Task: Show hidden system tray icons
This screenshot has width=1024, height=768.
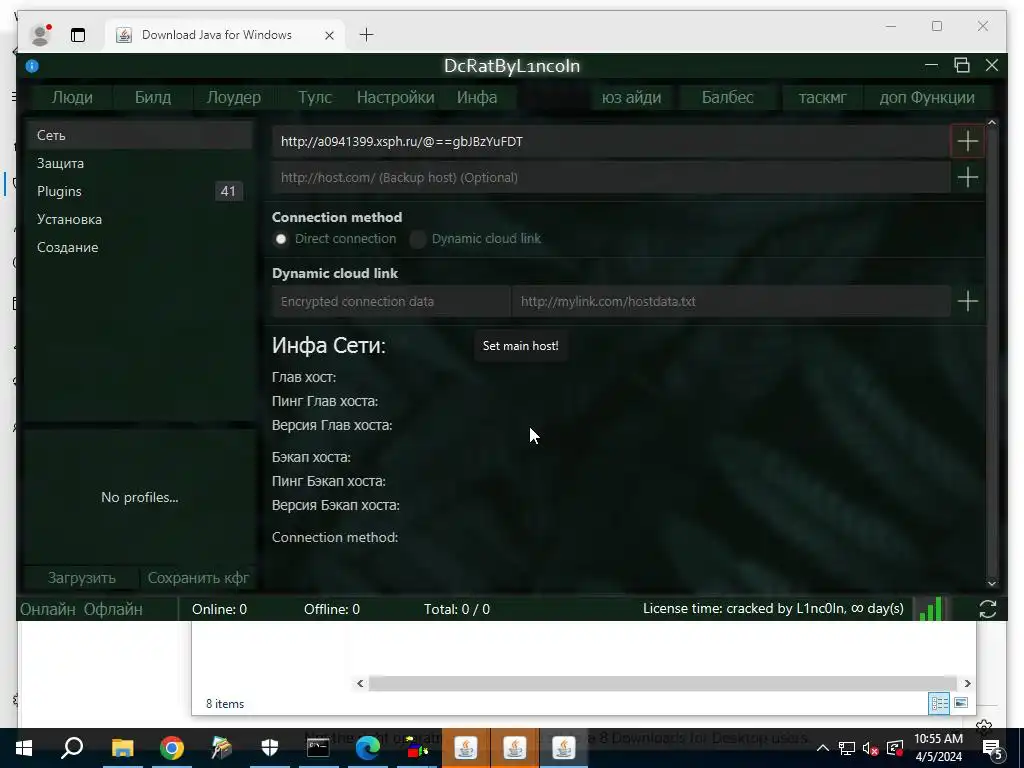Action: (823, 748)
